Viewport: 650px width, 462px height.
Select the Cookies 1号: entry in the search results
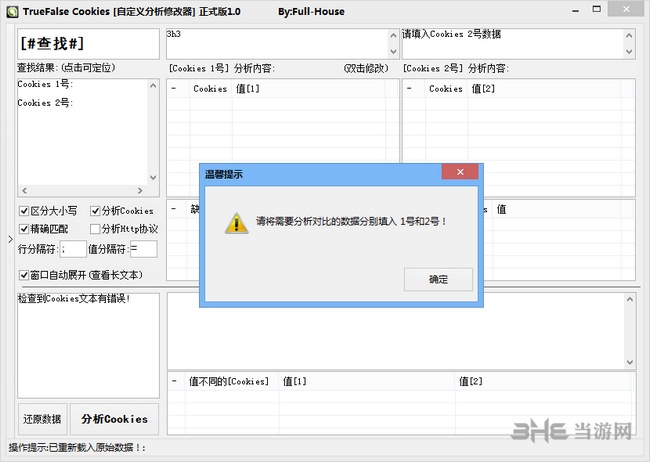pos(45,84)
